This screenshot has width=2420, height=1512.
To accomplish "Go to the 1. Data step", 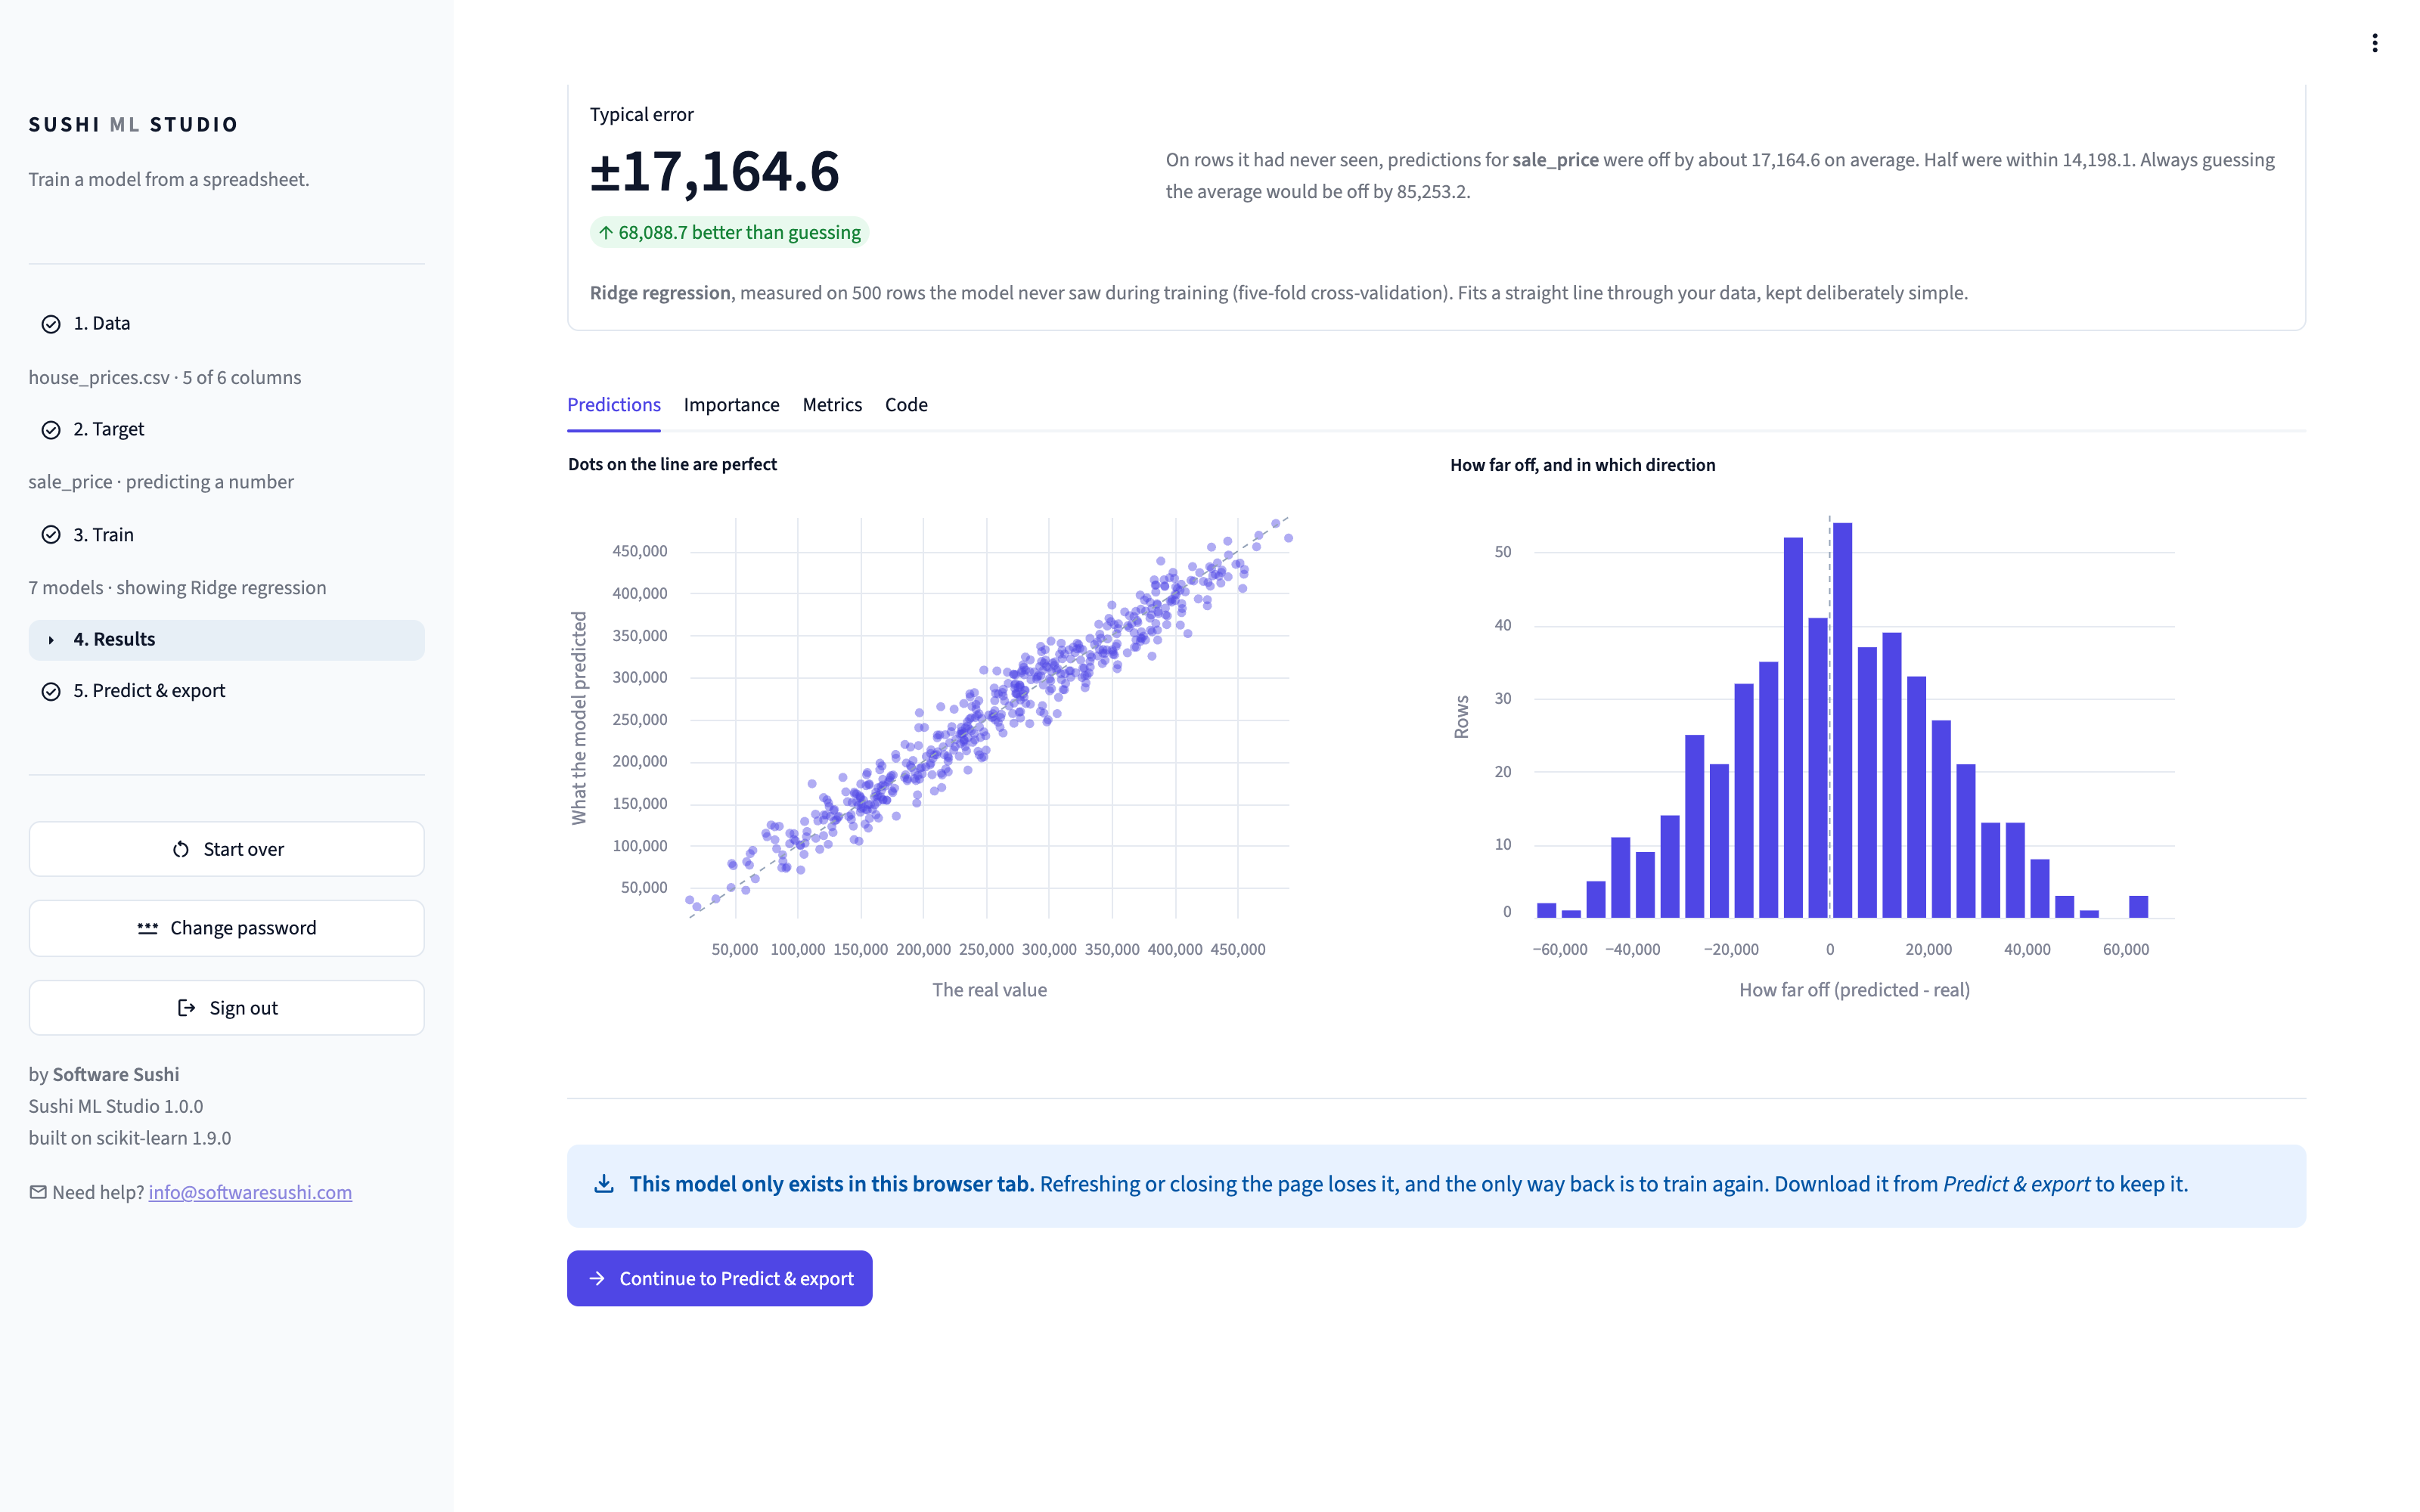I will 226,324.
